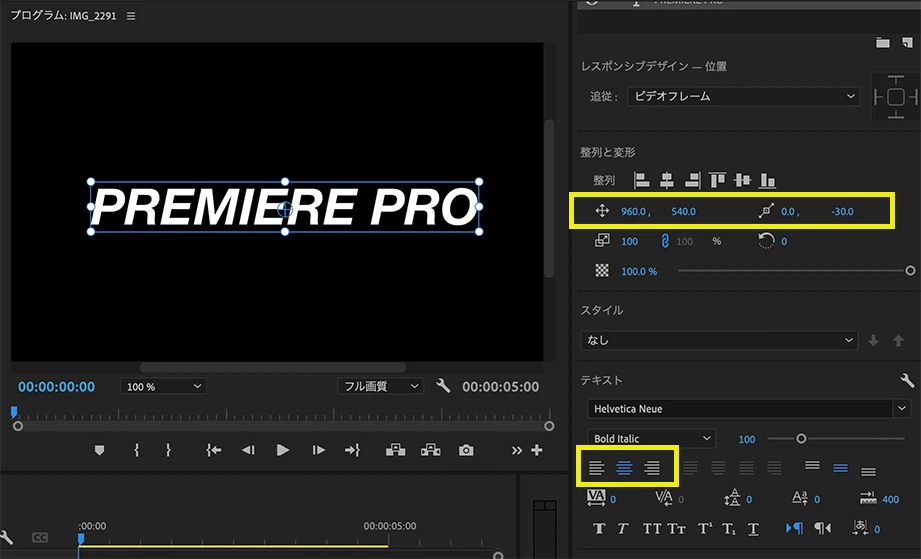This screenshot has height=559, width=921.
Task: Open the フル画質 playback resolution dropdown
Action: [x=380, y=386]
